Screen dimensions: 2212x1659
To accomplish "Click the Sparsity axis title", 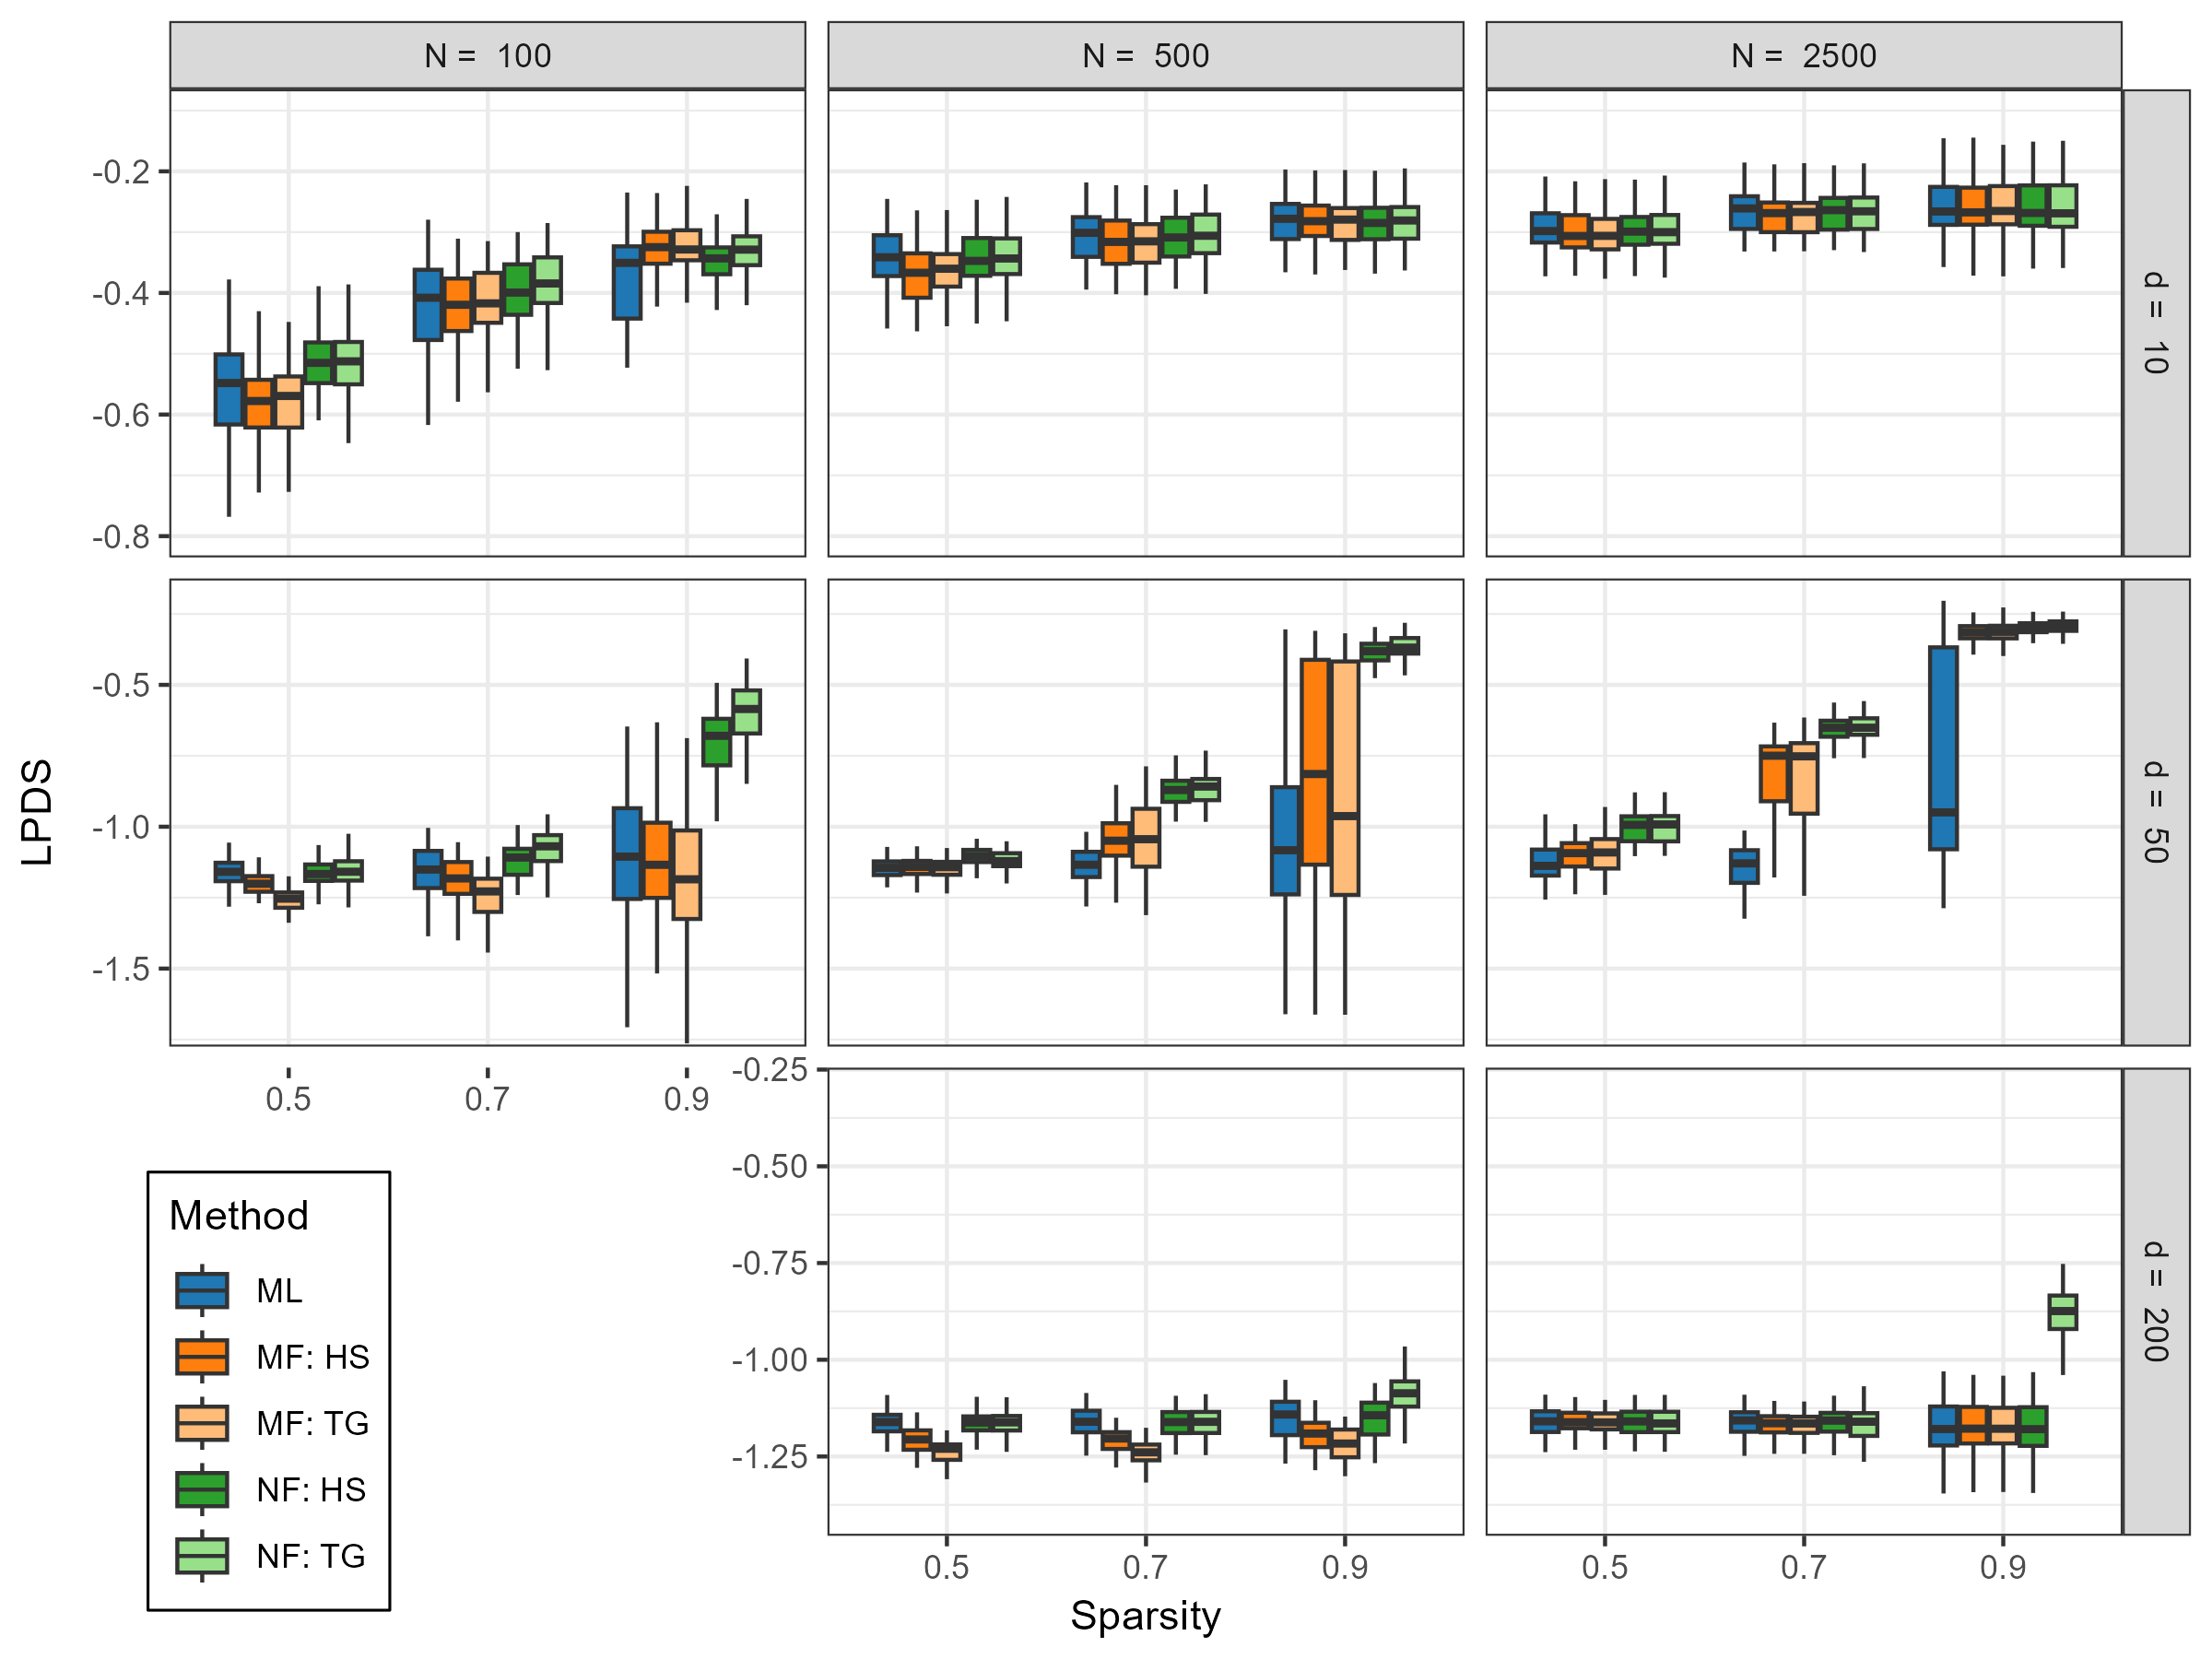I will click(x=1145, y=1616).
